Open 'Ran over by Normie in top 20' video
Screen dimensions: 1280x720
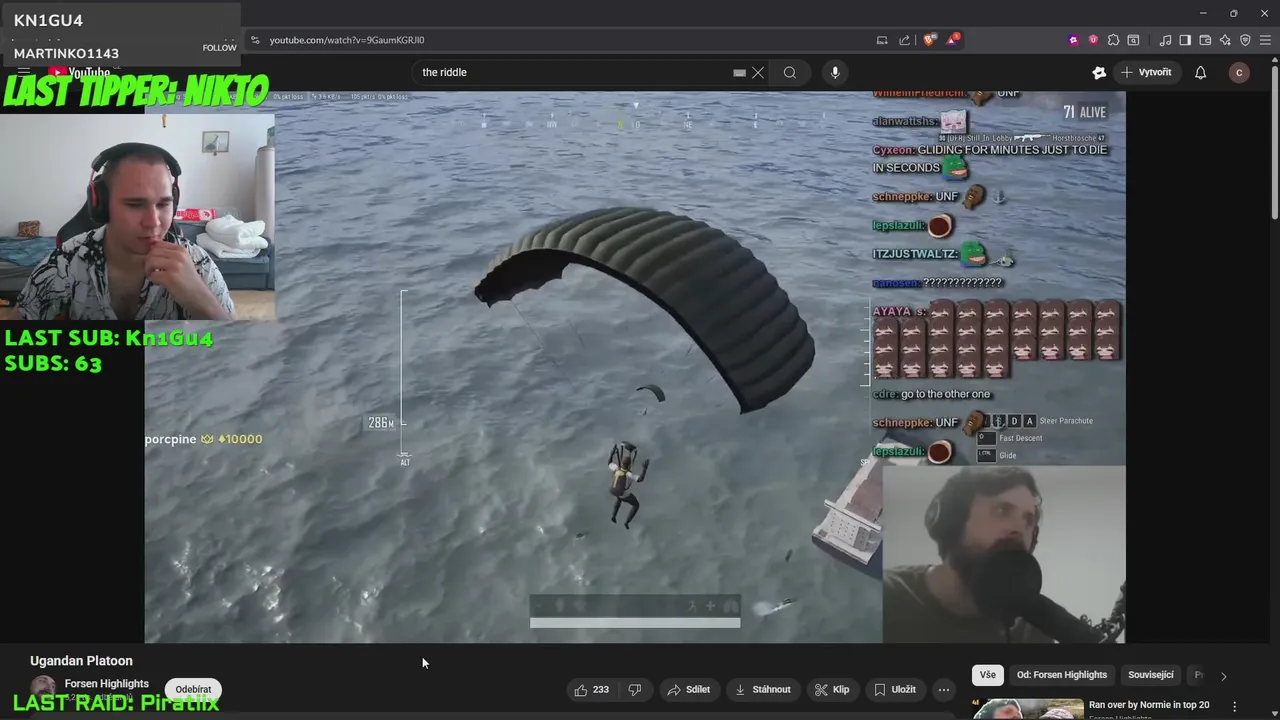click(x=1148, y=705)
